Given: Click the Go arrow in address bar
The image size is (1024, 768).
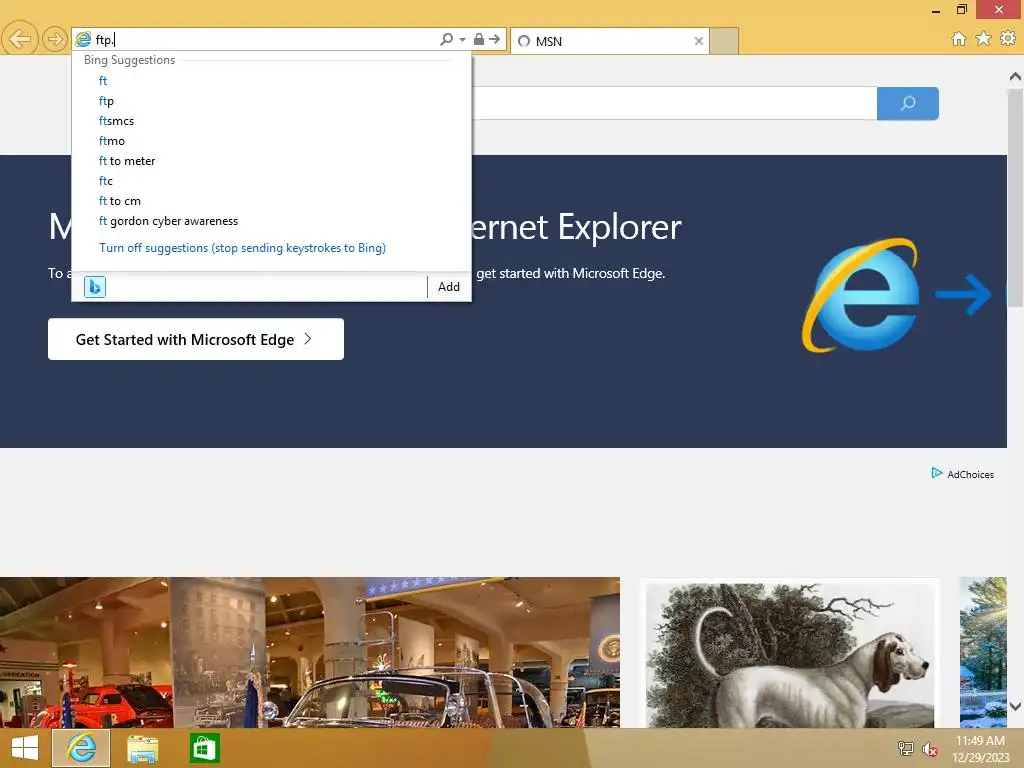Looking at the screenshot, I should pyautogui.click(x=494, y=39).
